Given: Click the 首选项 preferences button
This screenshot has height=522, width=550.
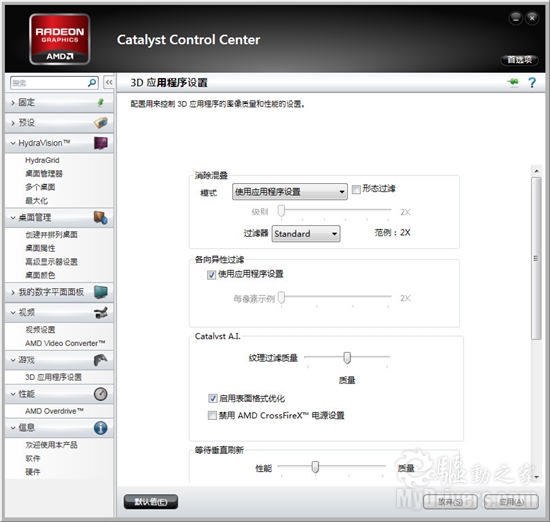Looking at the screenshot, I should click(x=519, y=60).
